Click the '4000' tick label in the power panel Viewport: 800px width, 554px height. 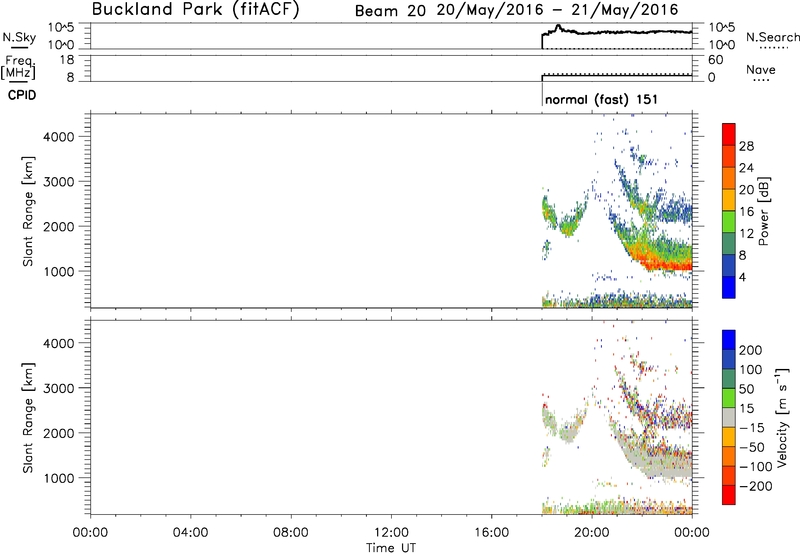point(58,137)
